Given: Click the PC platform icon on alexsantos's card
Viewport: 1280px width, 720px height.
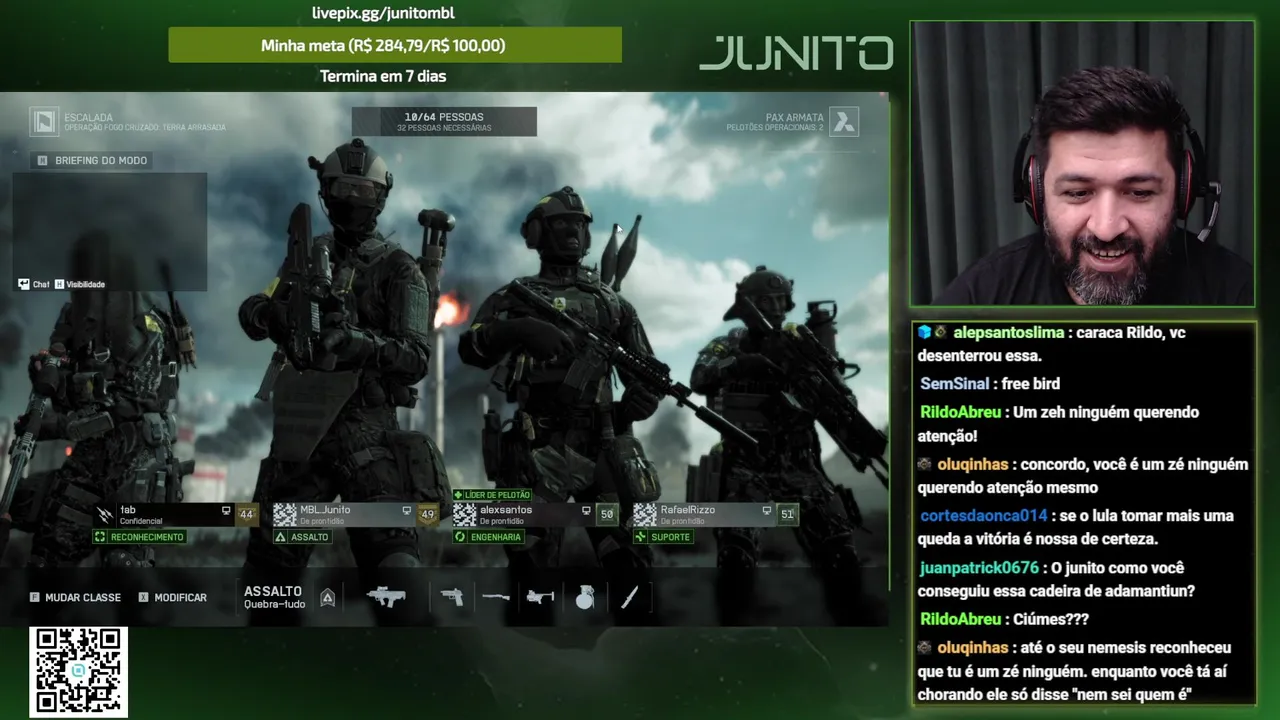Looking at the screenshot, I should click(x=586, y=510).
